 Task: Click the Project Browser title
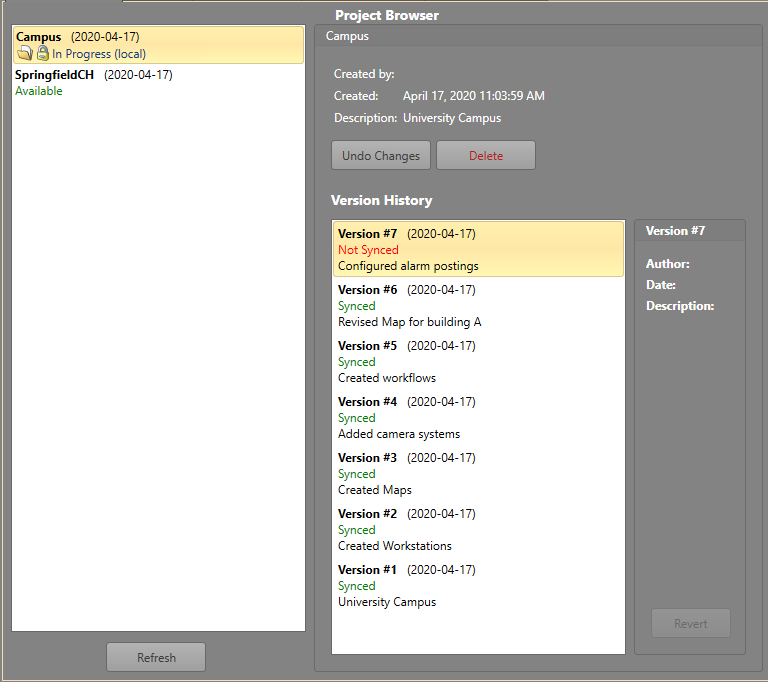386,15
